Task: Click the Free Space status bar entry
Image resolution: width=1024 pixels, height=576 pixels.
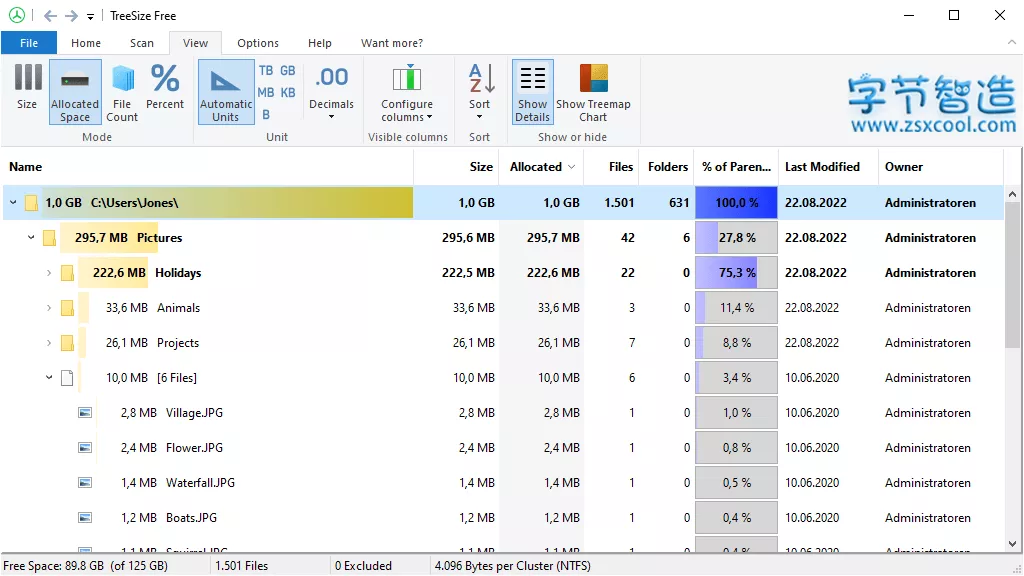Action: pyautogui.click(x=86, y=566)
